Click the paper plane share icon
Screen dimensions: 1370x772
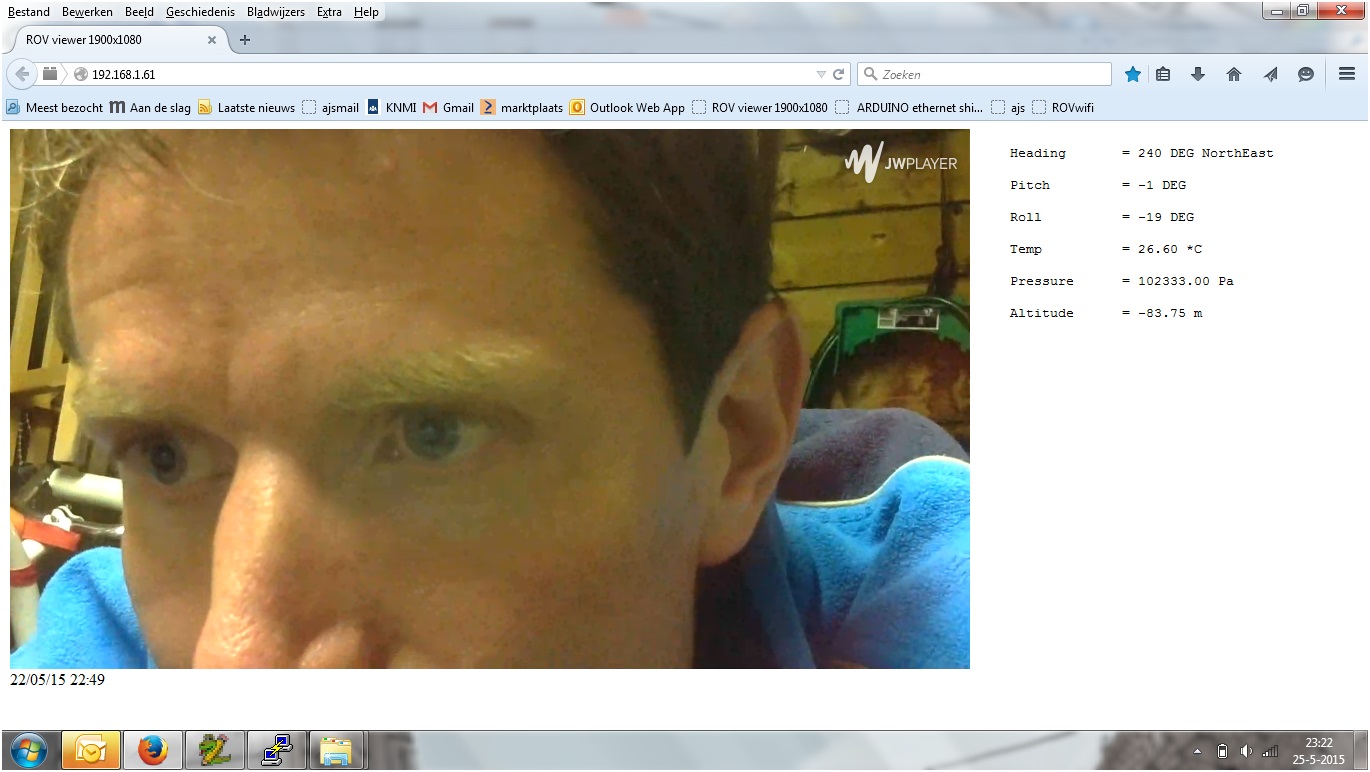(x=1270, y=74)
